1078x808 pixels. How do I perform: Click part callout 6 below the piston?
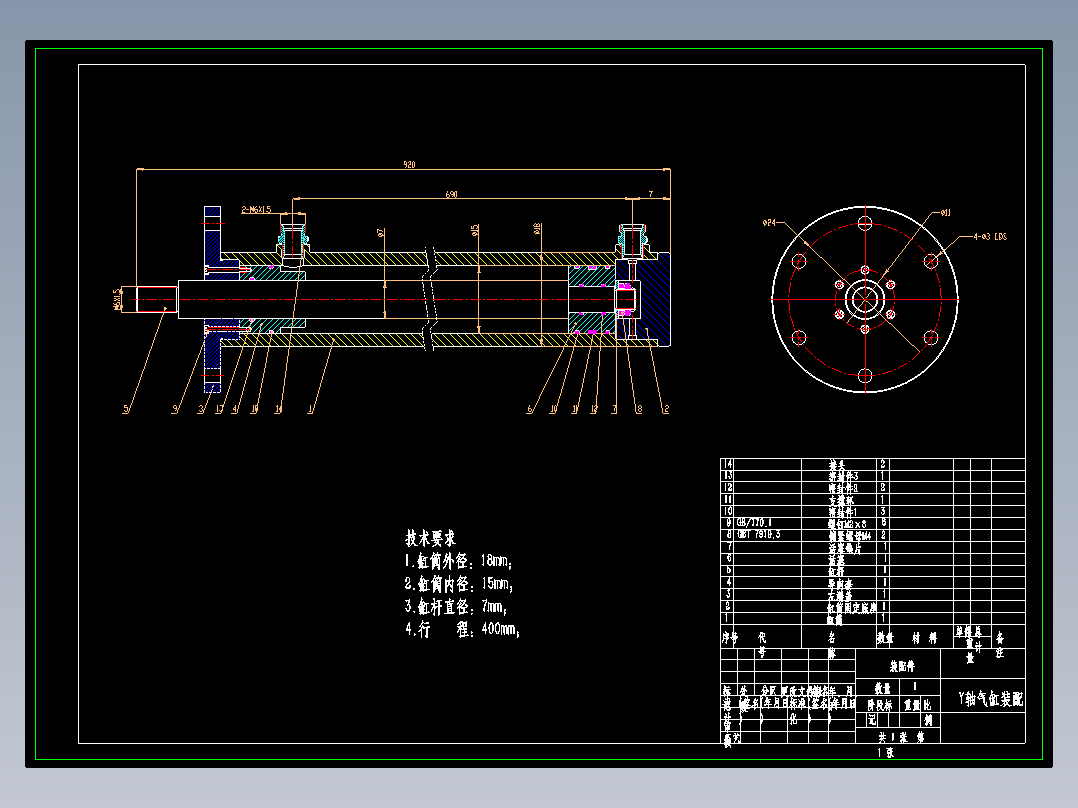529,409
